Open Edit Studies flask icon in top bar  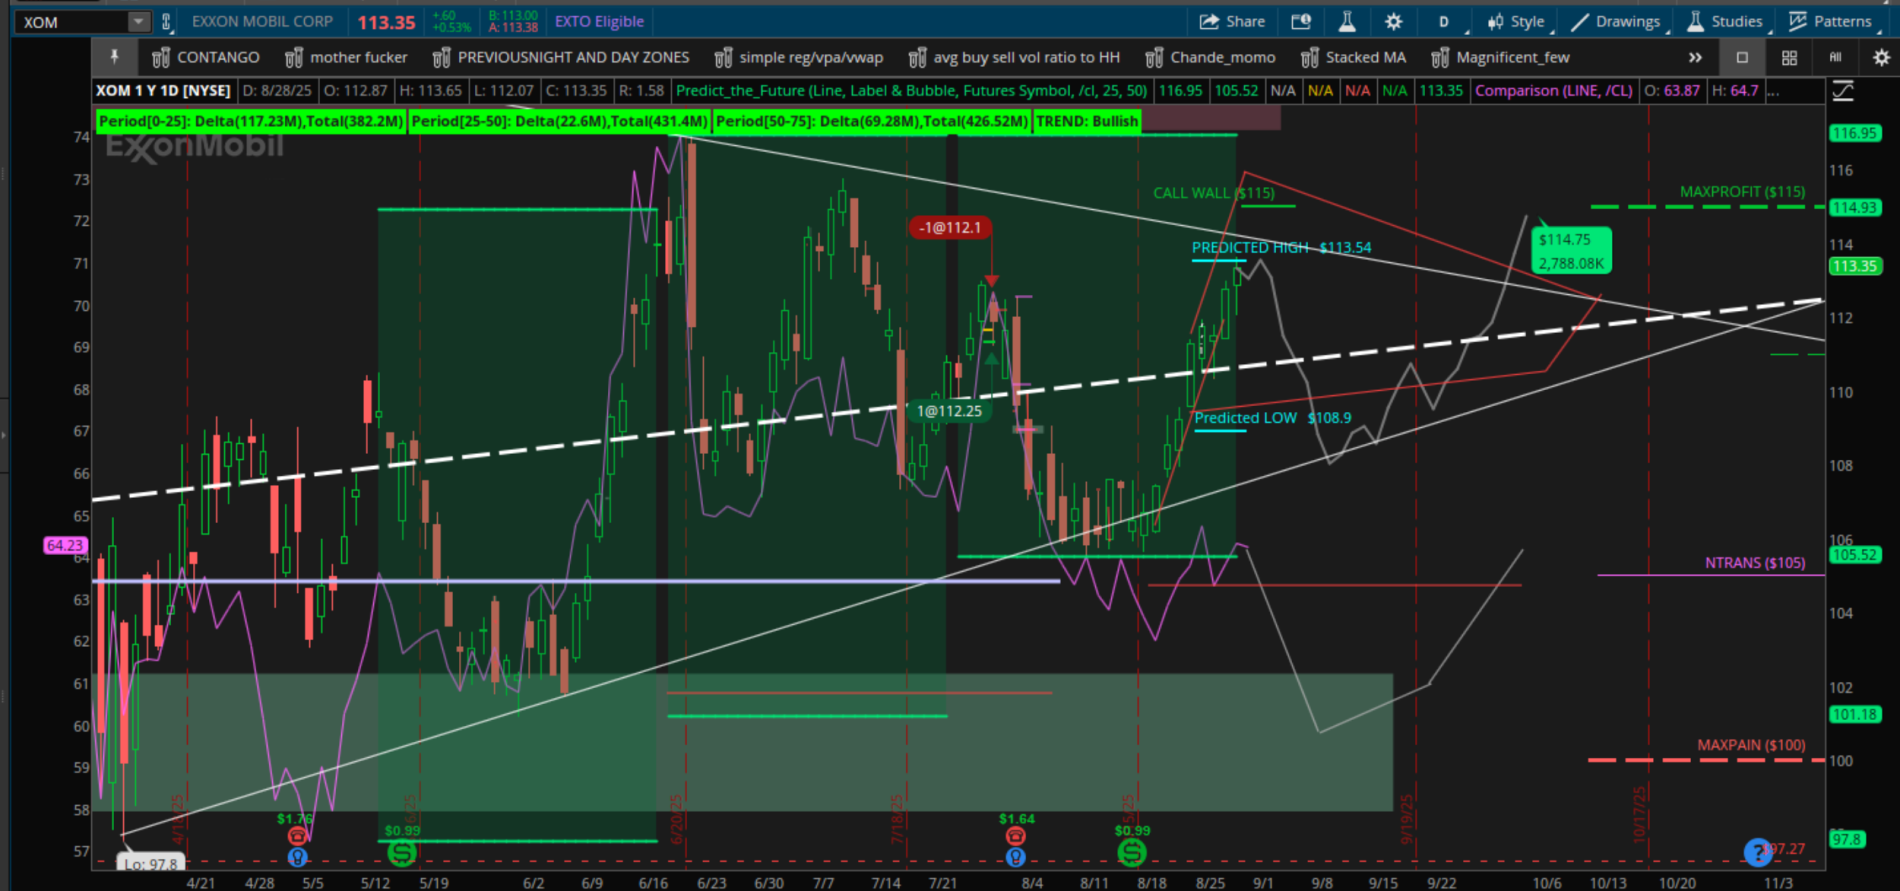[x=1347, y=22]
